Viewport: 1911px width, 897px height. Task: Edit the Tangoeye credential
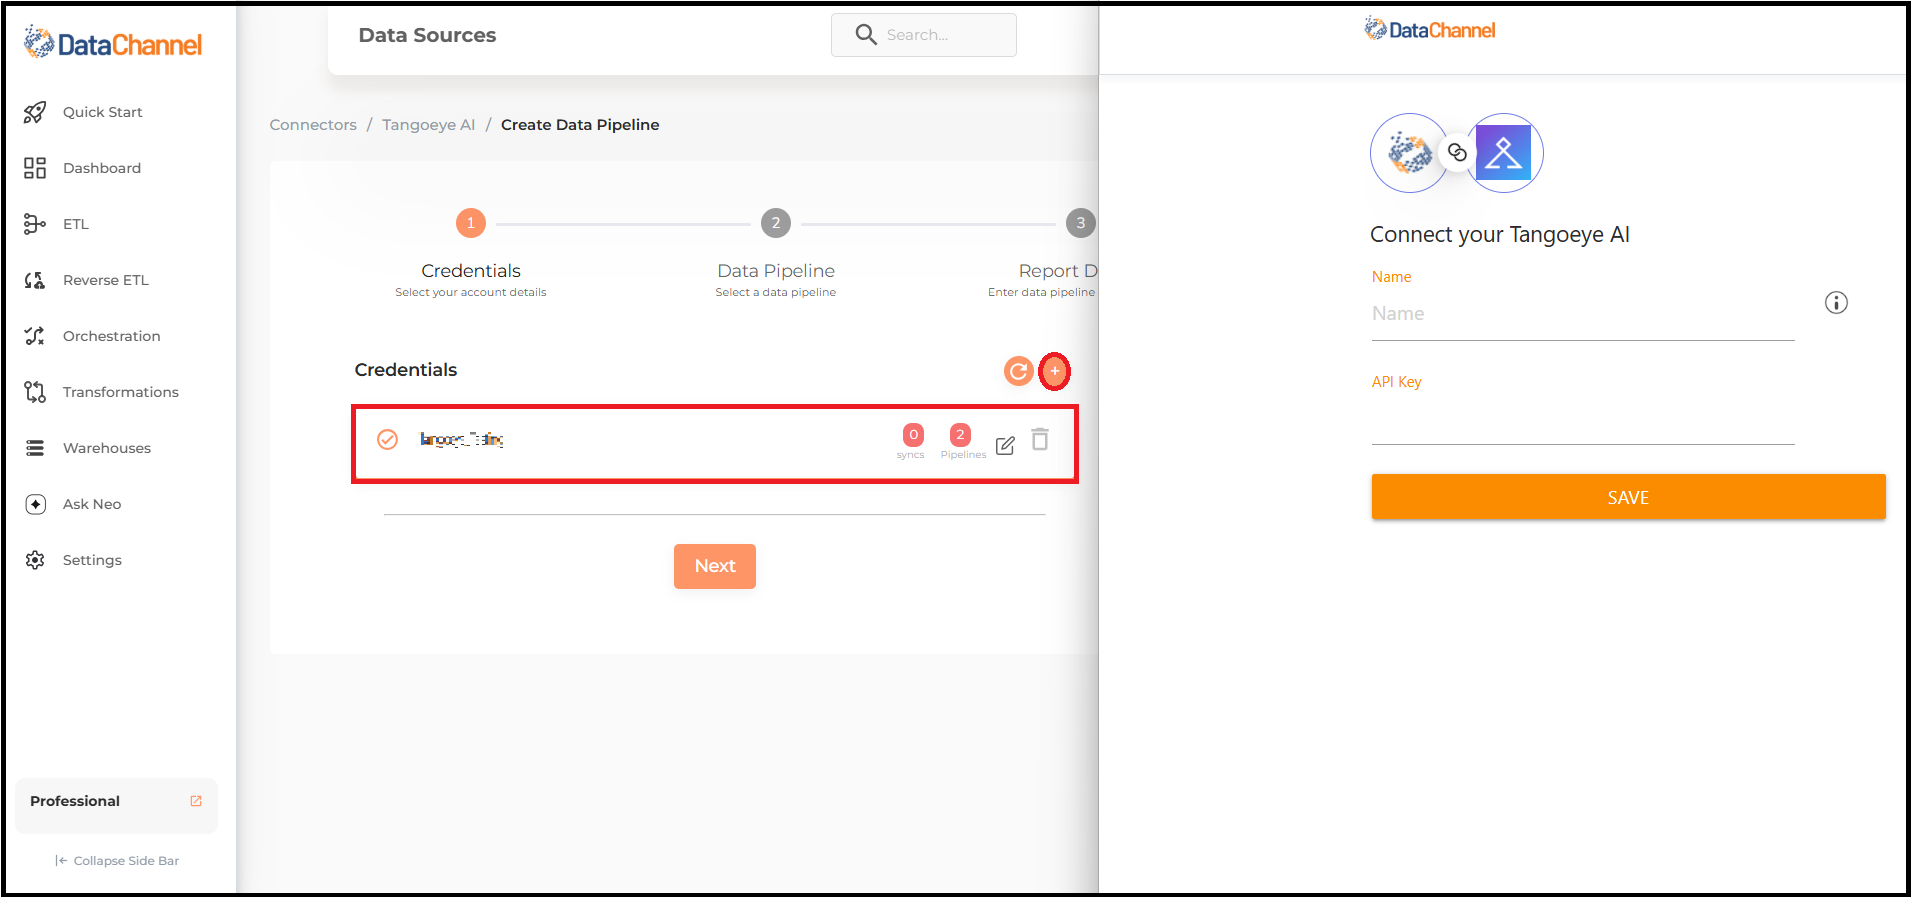tap(1005, 445)
